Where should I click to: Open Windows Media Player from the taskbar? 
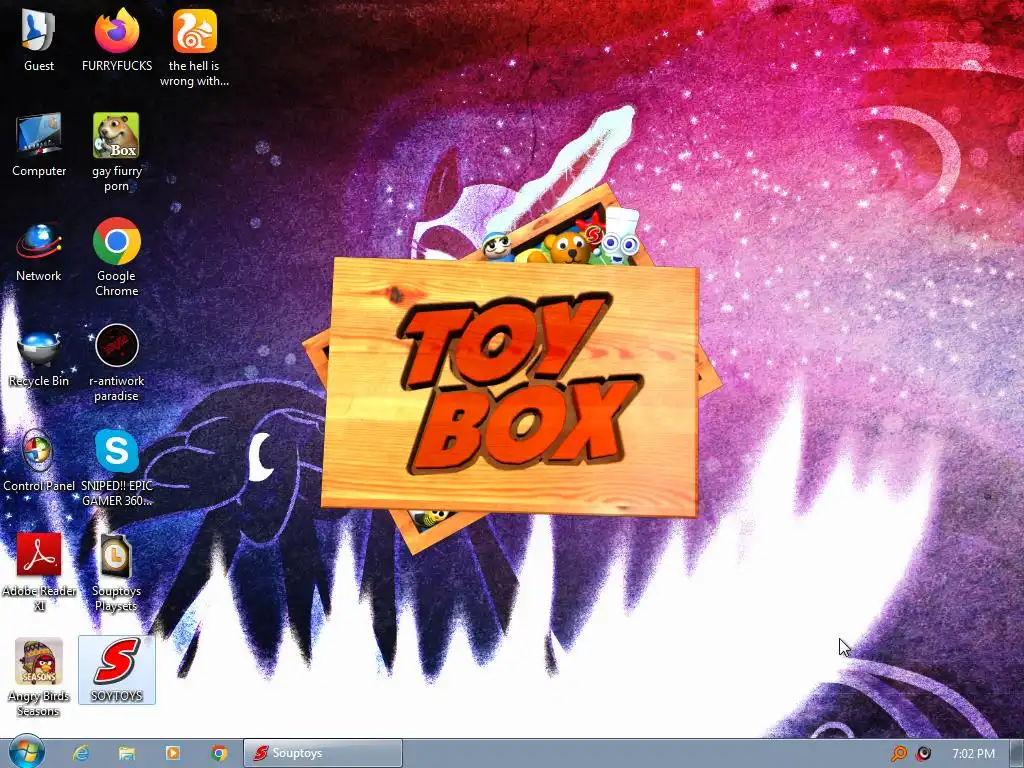pos(173,753)
